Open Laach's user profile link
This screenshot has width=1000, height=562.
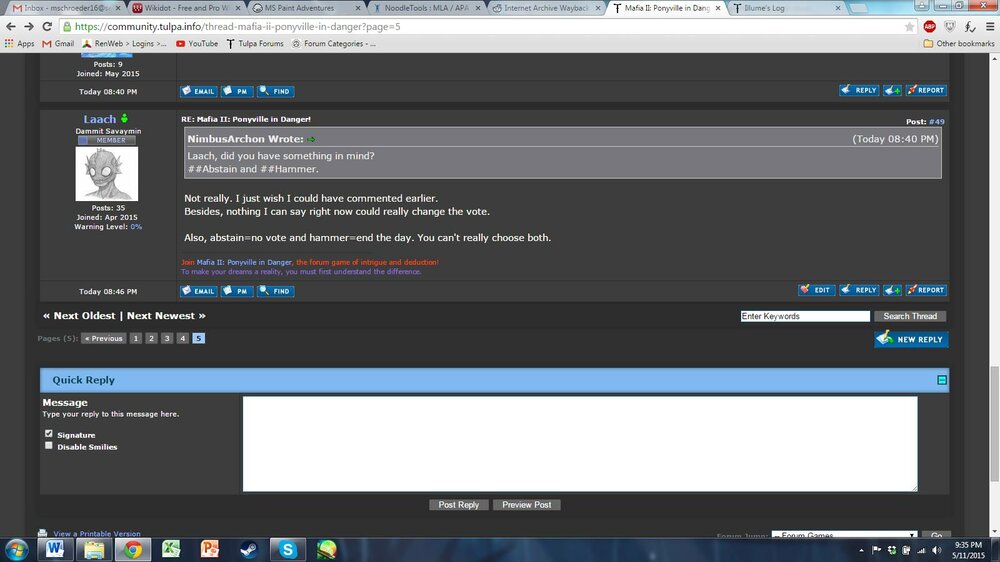click(99, 119)
